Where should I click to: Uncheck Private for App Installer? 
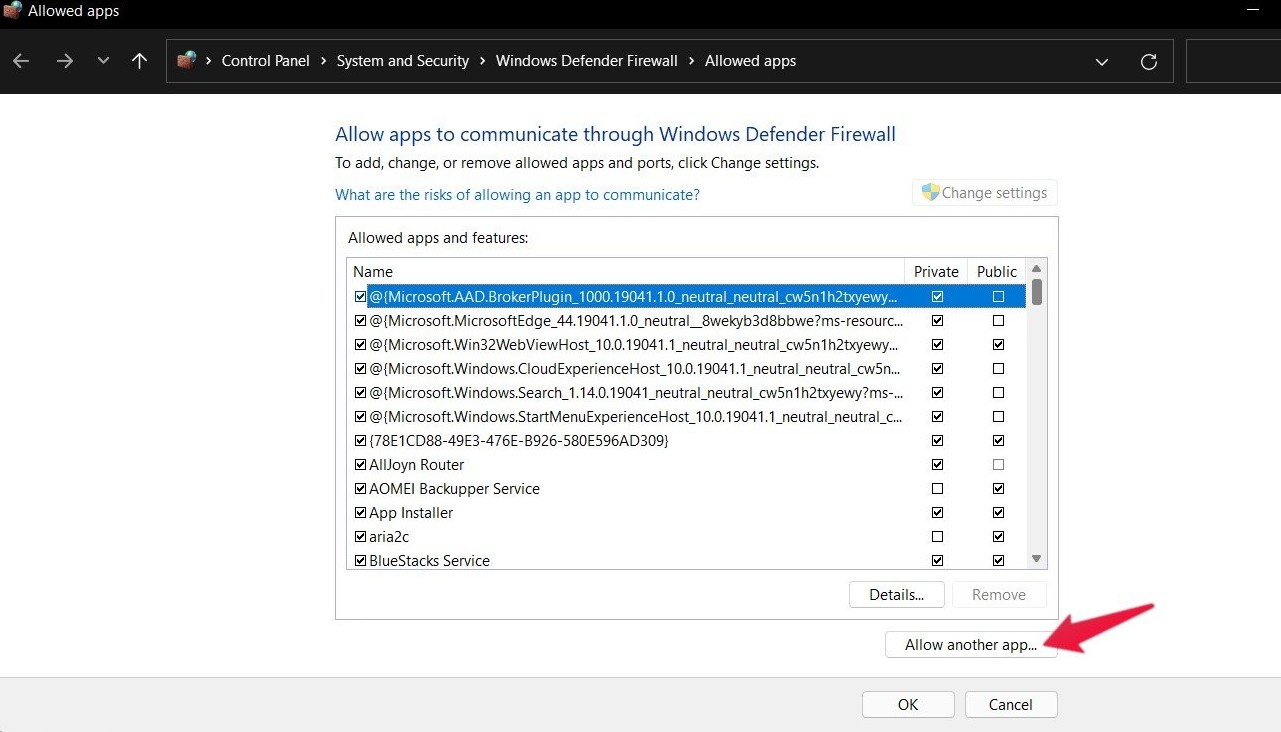coord(937,513)
